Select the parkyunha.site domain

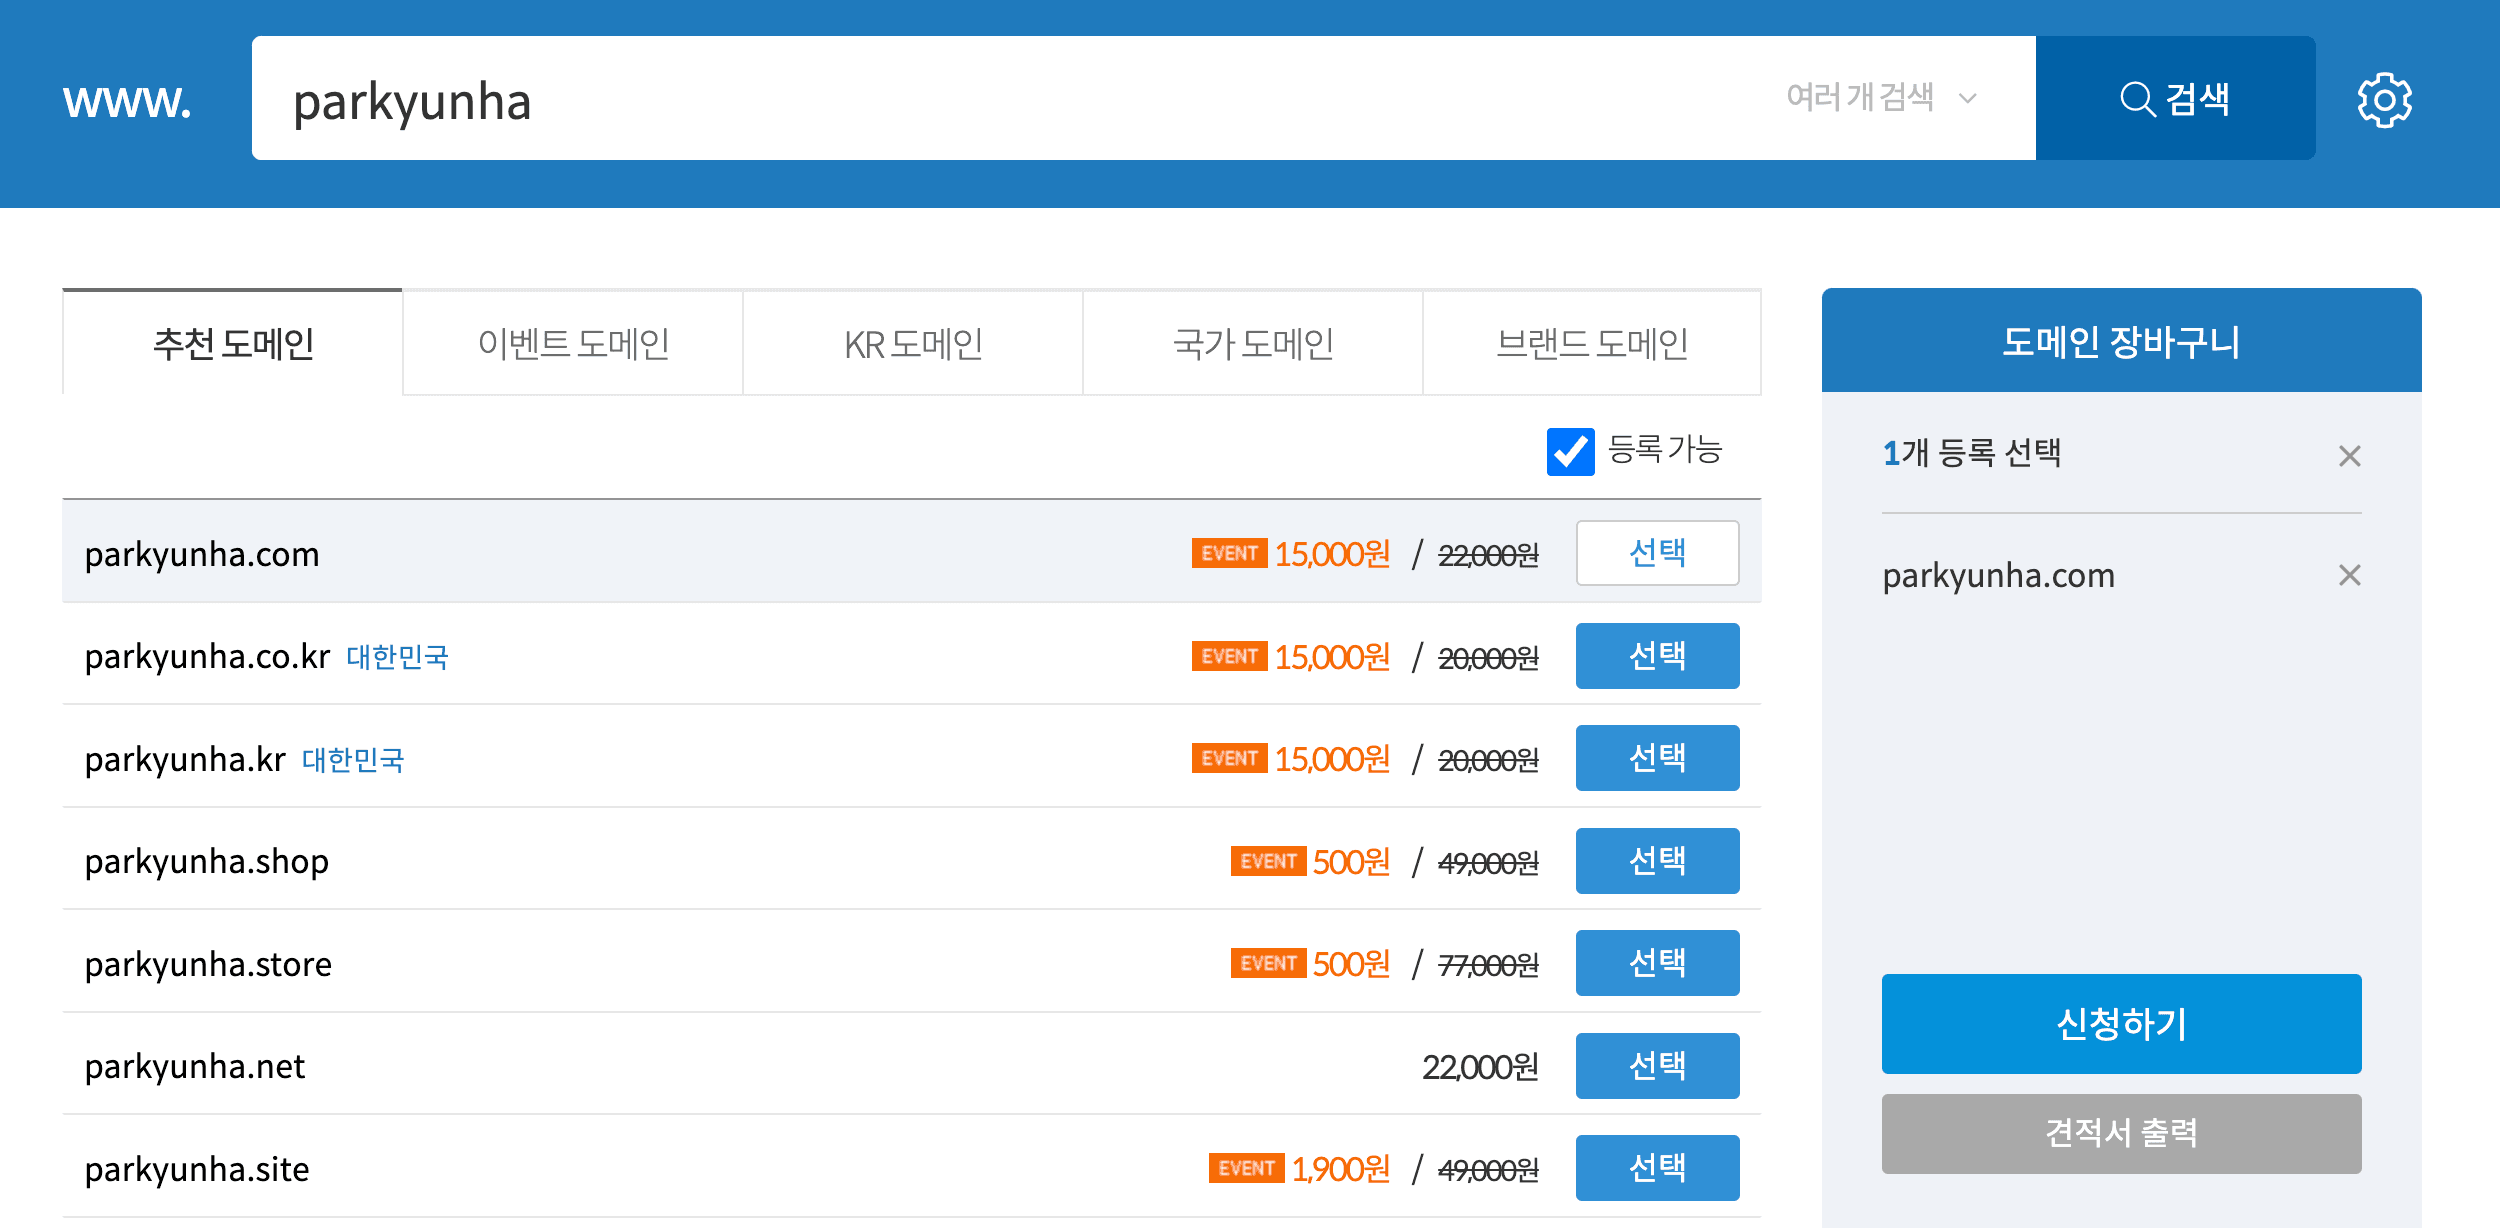tap(1657, 1168)
